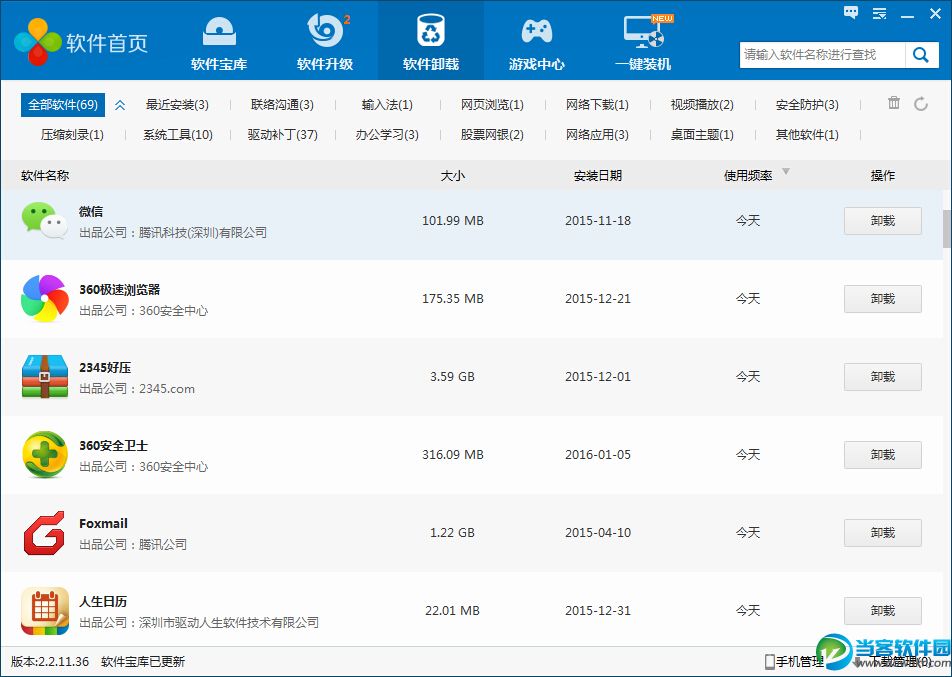
Task: Click 卸载 button for Foxmail
Action: (x=882, y=533)
